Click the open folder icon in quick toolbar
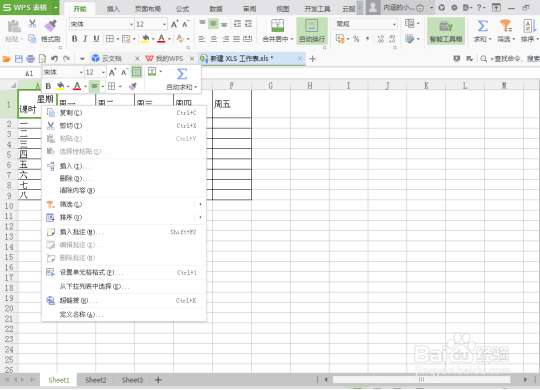The width and height of the screenshot is (540, 390). click(7, 59)
